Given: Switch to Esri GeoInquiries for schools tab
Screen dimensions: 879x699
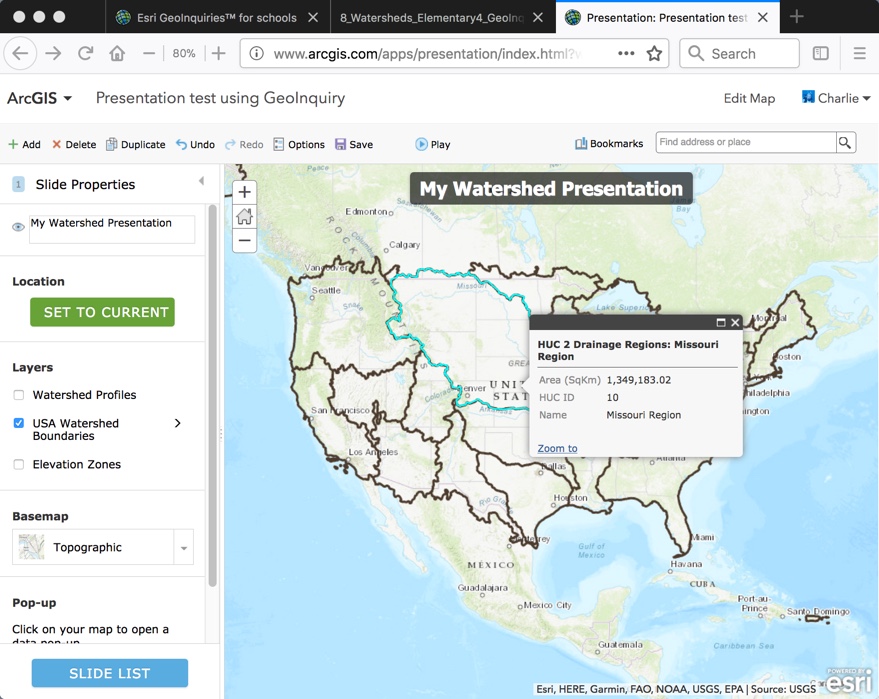Looking at the screenshot, I should (206, 17).
